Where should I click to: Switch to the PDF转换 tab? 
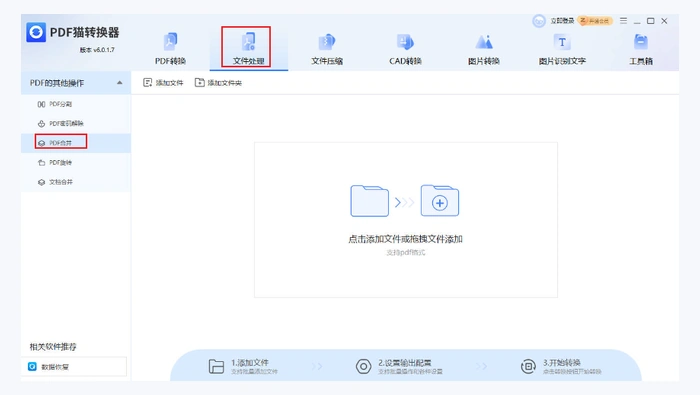(x=171, y=48)
